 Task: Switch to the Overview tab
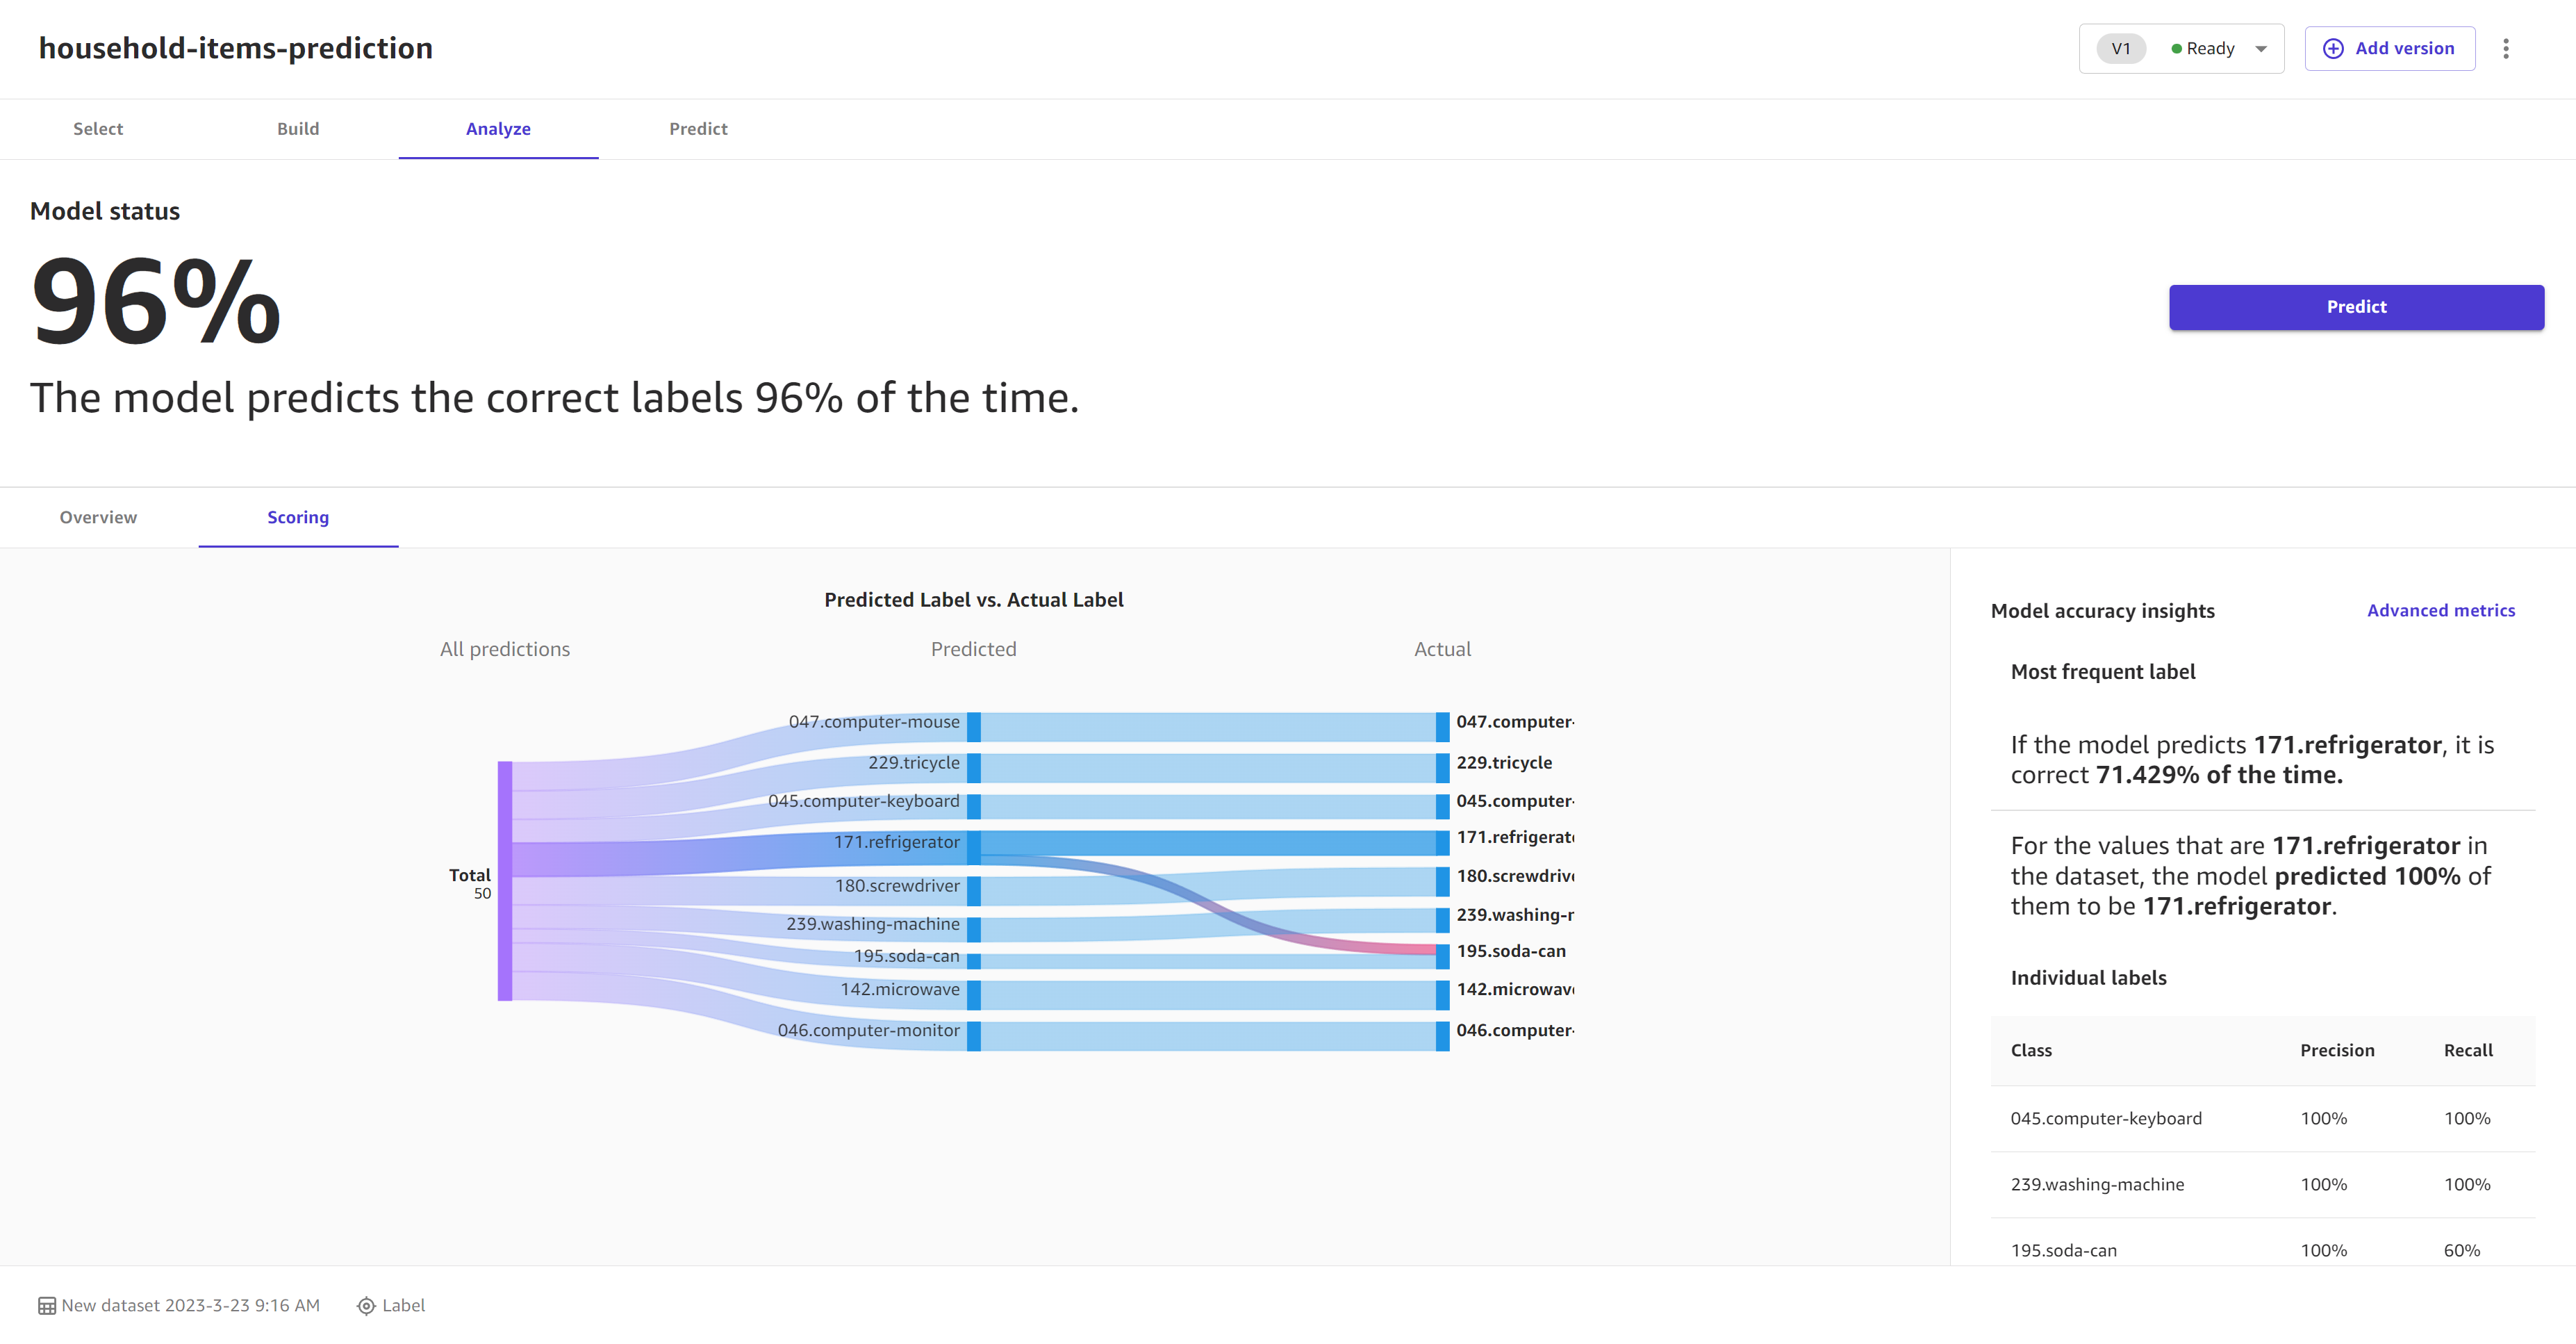pos(97,516)
